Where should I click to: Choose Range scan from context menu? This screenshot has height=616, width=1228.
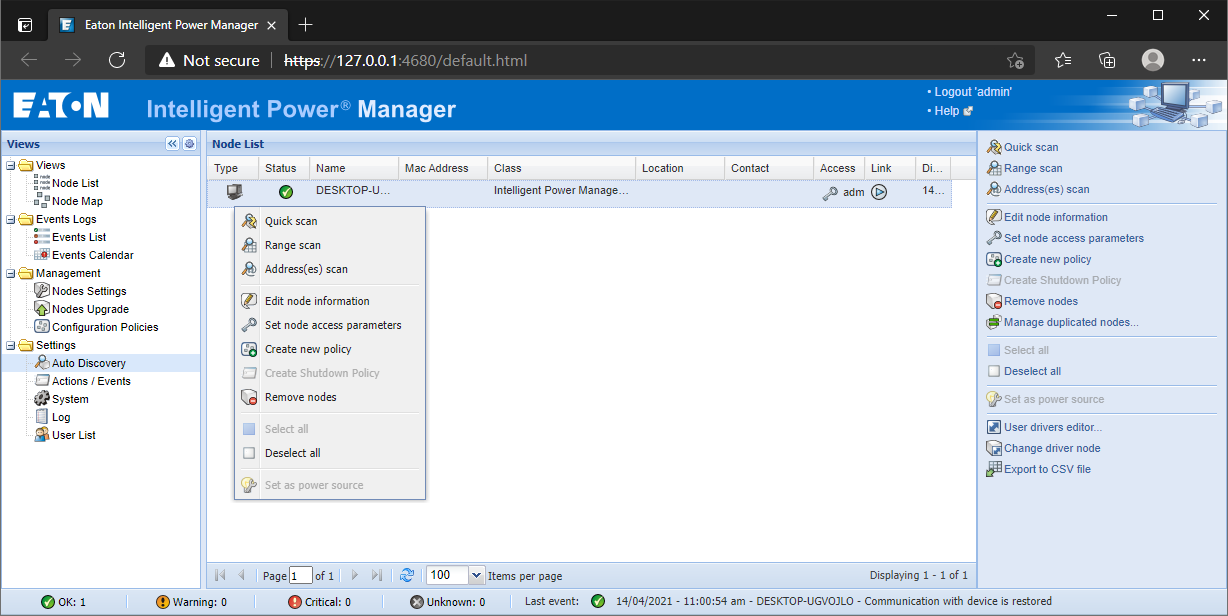[x=330, y=245]
